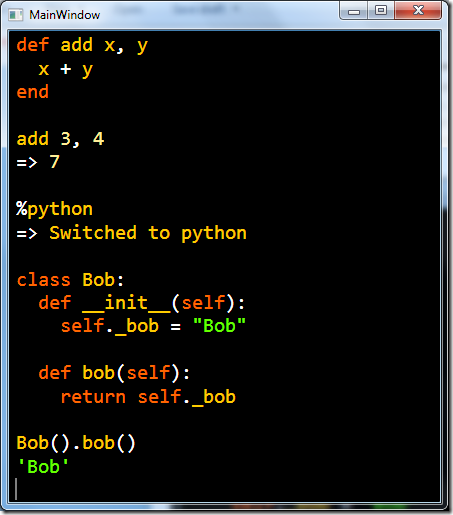Viewport: 453px width, 515px height.
Task: Click the 'add 3, 4' input line
Action: point(60,139)
